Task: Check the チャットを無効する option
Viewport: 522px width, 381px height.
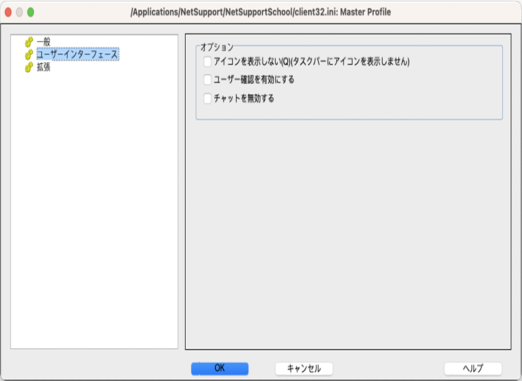Action: click(x=207, y=98)
